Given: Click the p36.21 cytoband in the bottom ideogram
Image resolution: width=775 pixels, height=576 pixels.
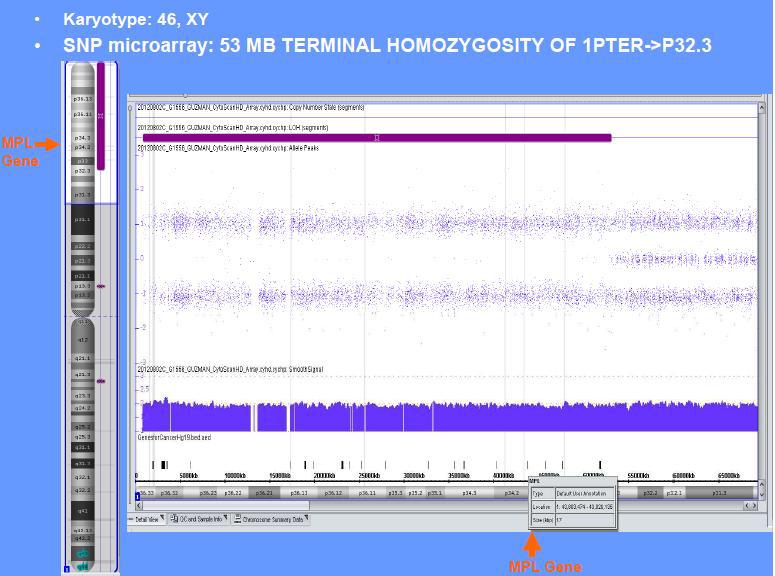Looking at the screenshot, I should (264, 493).
